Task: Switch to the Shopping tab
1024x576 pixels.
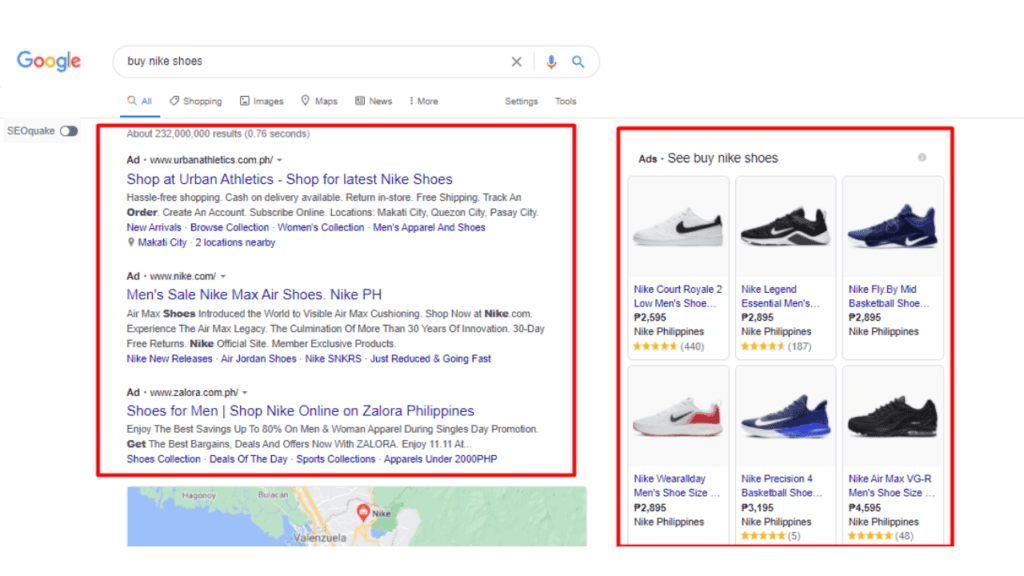Action: coord(195,100)
